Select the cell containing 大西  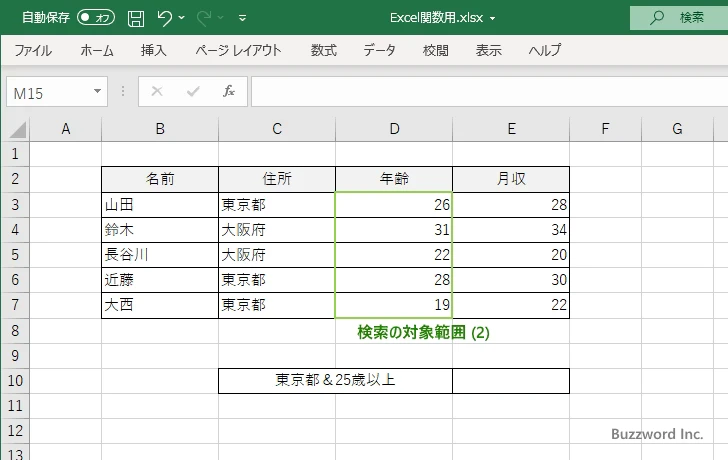pyautogui.click(x=160, y=305)
